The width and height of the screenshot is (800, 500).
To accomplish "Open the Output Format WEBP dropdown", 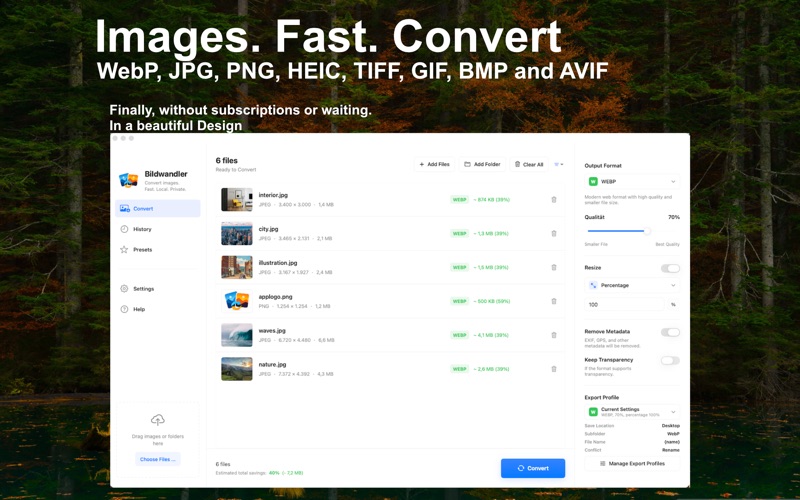I will click(x=632, y=182).
